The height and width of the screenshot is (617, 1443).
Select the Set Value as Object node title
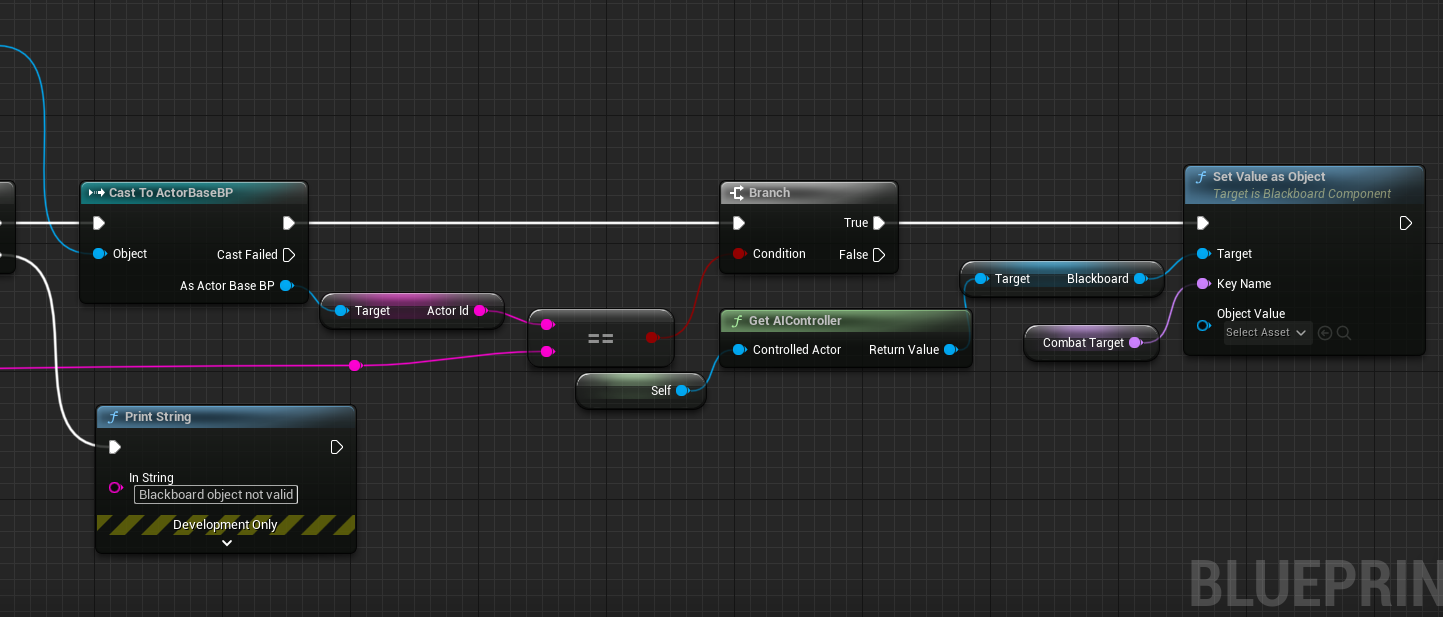click(x=1269, y=177)
